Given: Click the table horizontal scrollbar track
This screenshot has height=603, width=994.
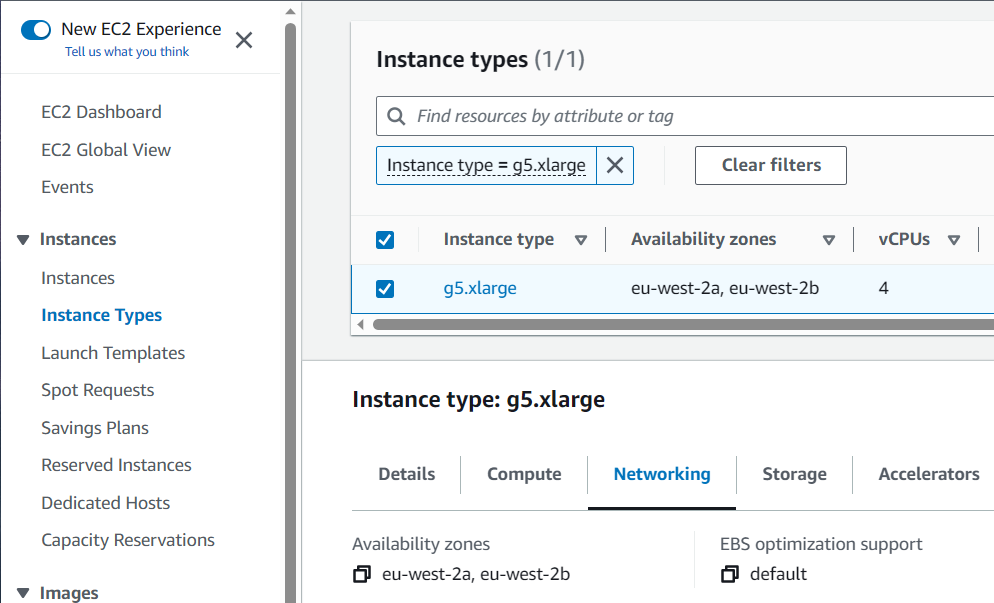Looking at the screenshot, I should click(683, 325).
